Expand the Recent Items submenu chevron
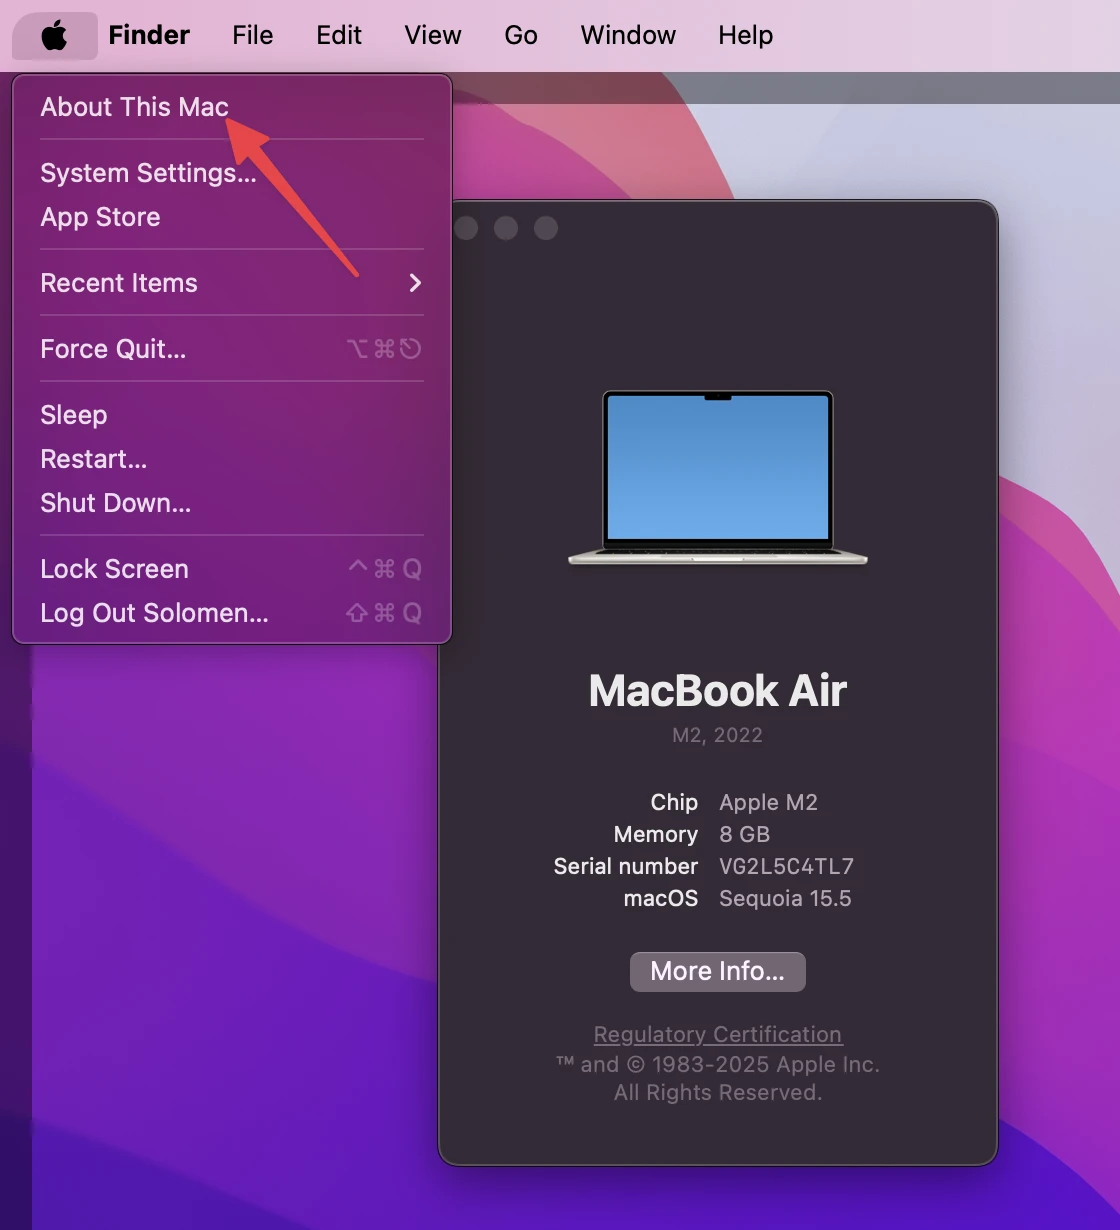The width and height of the screenshot is (1120, 1230). click(415, 283)
